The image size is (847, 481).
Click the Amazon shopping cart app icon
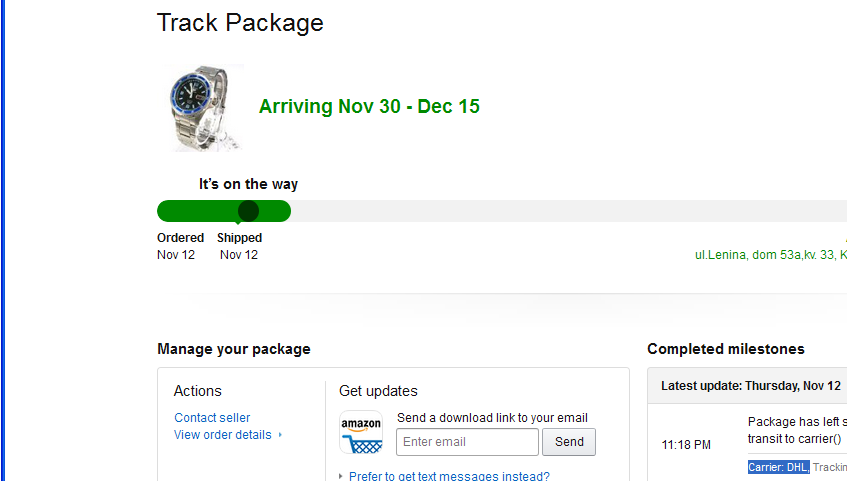tap(361, 433)
